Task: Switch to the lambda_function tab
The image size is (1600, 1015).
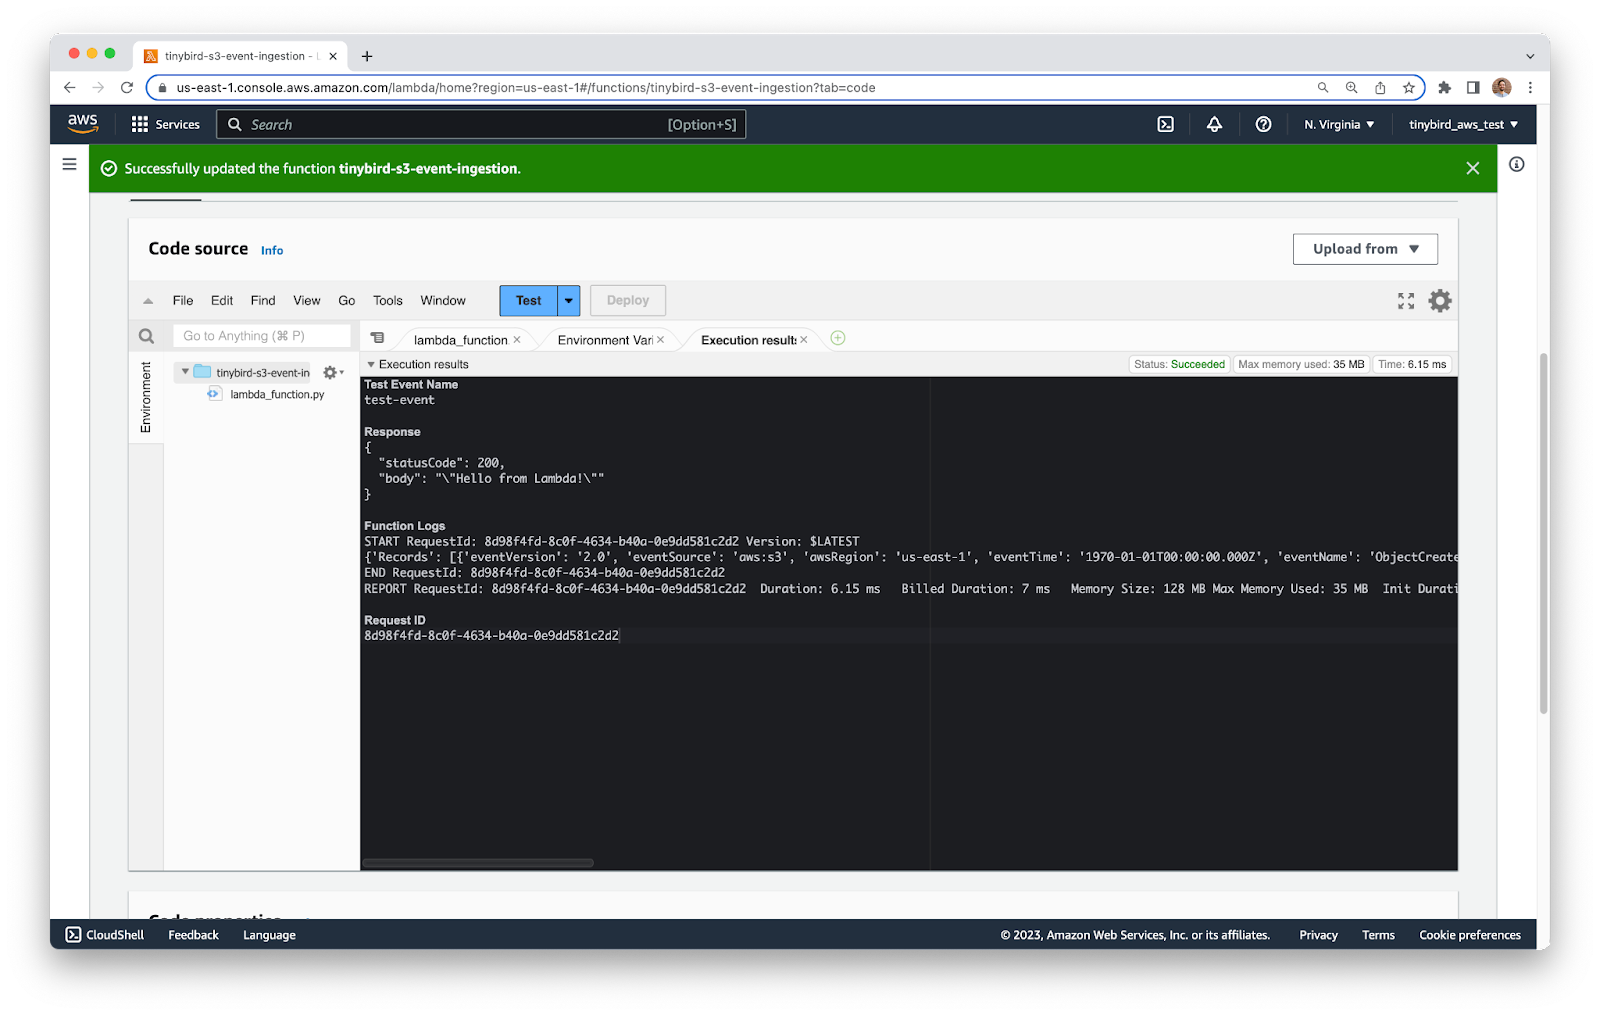Action: (460, 340)
